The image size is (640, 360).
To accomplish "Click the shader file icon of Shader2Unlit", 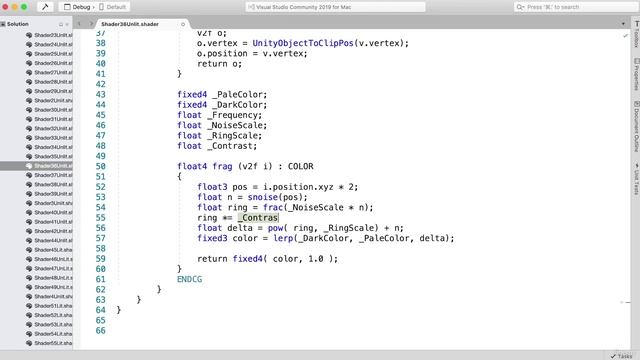I will [29, 100].
